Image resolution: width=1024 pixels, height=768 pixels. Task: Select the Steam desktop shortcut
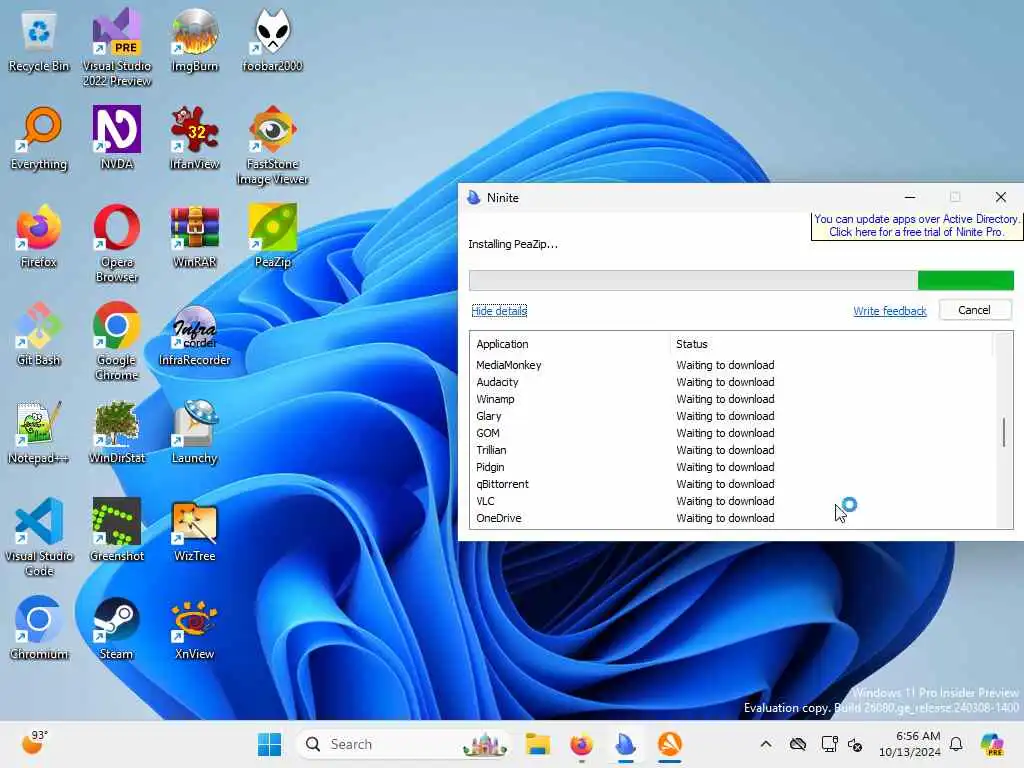click(117, 628)
